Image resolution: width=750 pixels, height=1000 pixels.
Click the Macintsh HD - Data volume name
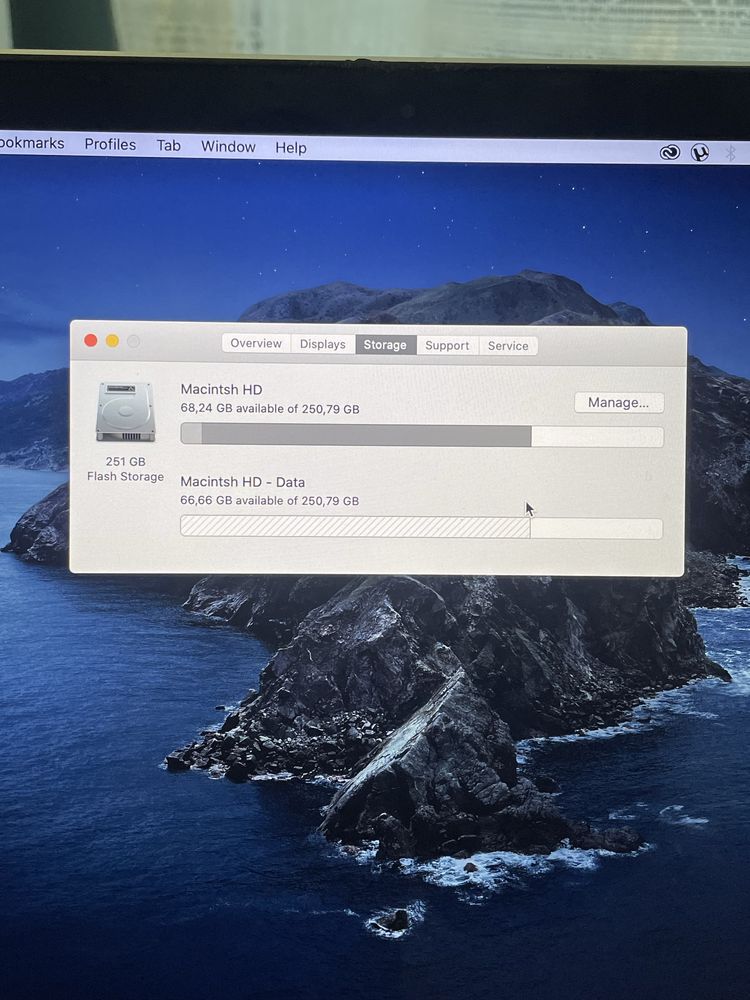tap(242, 482)
